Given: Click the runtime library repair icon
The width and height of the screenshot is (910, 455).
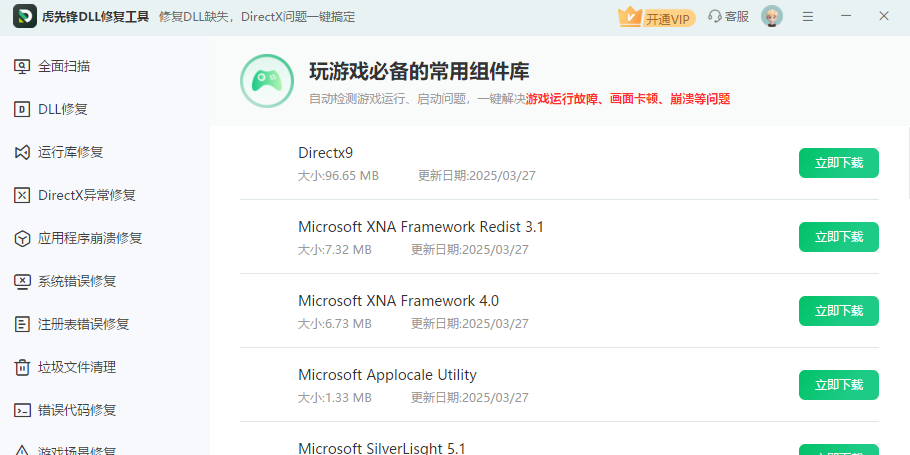Looking at the screenshot, I should (x=21, y=153).
